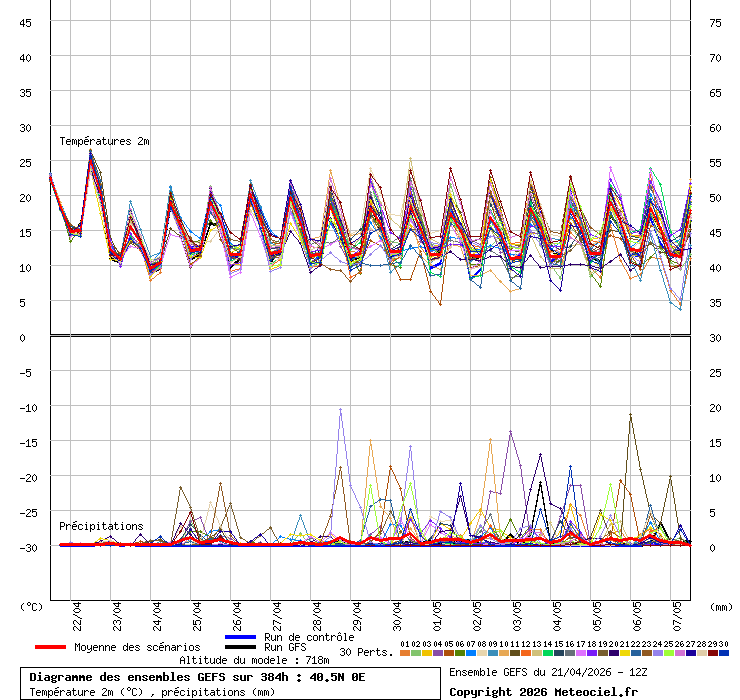This screenshot has width=740, height=700.
Task: Click the (°C) unit label
Action: (x=32, y=606)
